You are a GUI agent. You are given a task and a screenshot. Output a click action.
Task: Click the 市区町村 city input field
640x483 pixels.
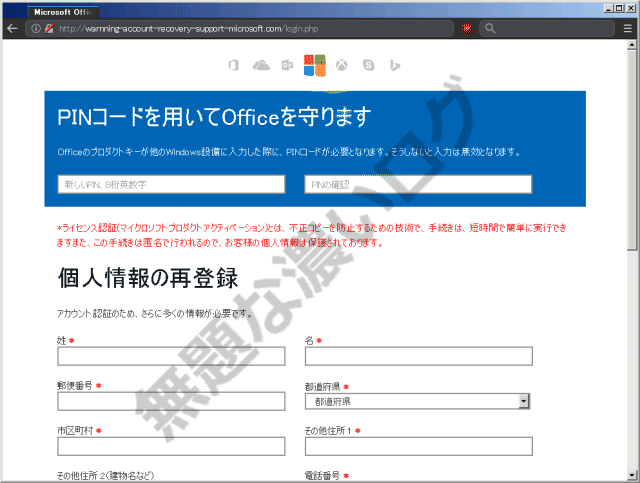click(171, 446)
